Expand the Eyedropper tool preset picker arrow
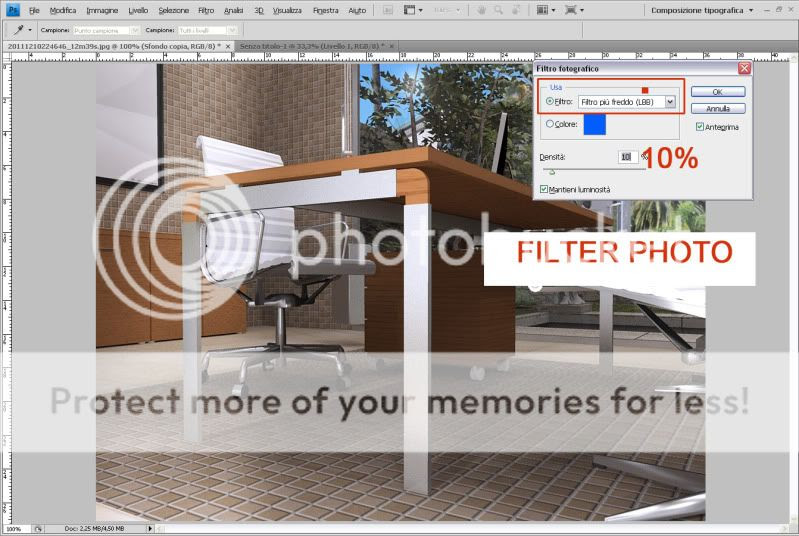Image resolution: width=799 pixels, height=536 pixels. pyautogui.click(x=30, y=31)
